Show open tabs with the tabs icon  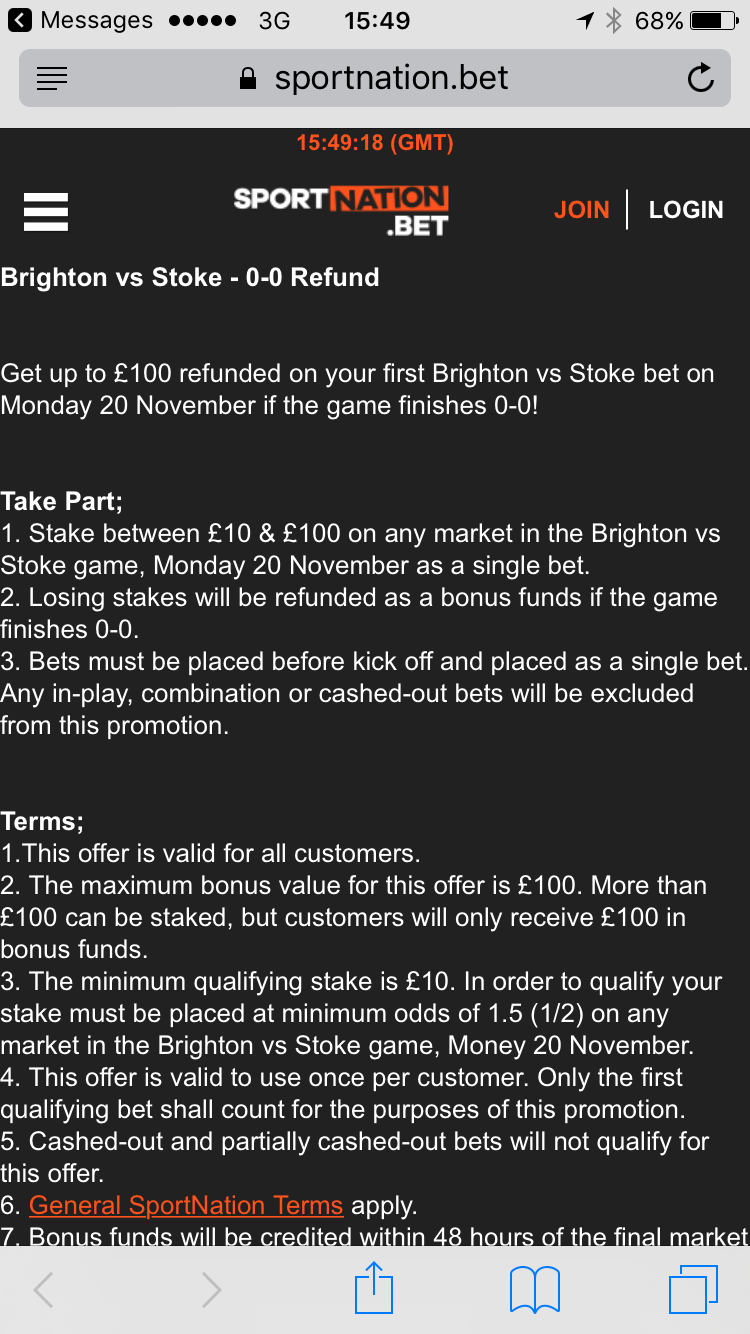[693, 1289]
